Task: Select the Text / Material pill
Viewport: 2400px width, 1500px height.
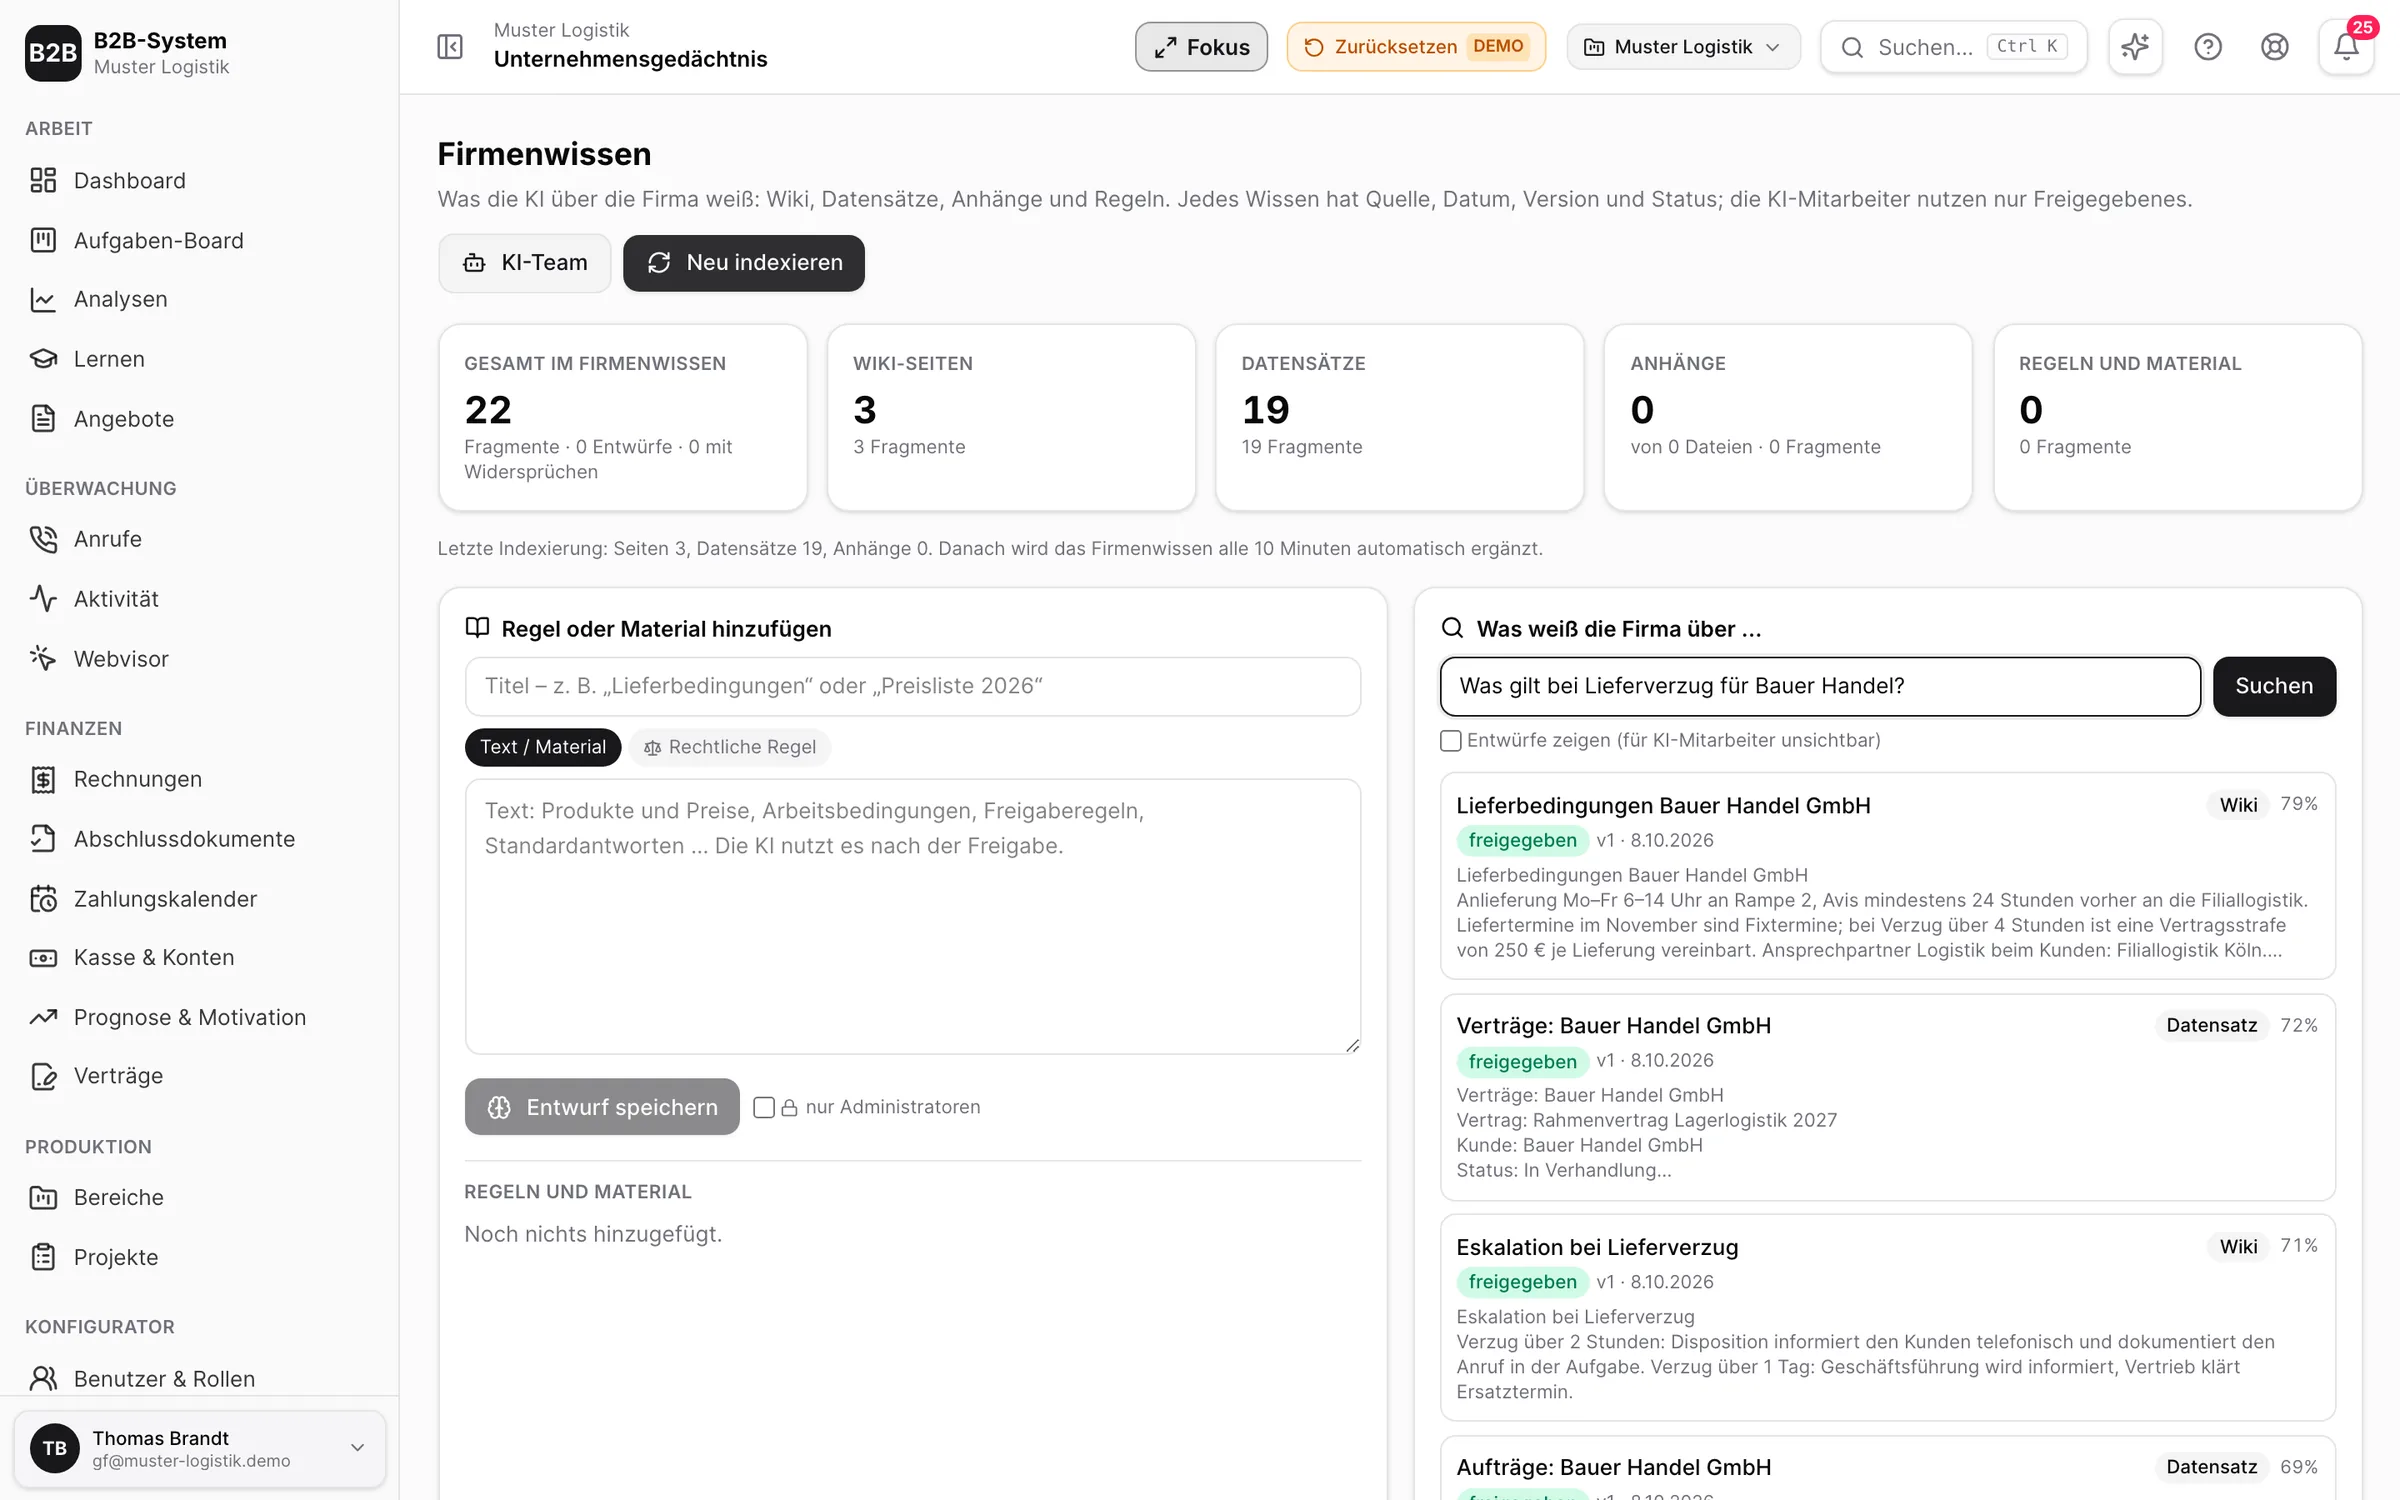Action: (x=543, y=747)
